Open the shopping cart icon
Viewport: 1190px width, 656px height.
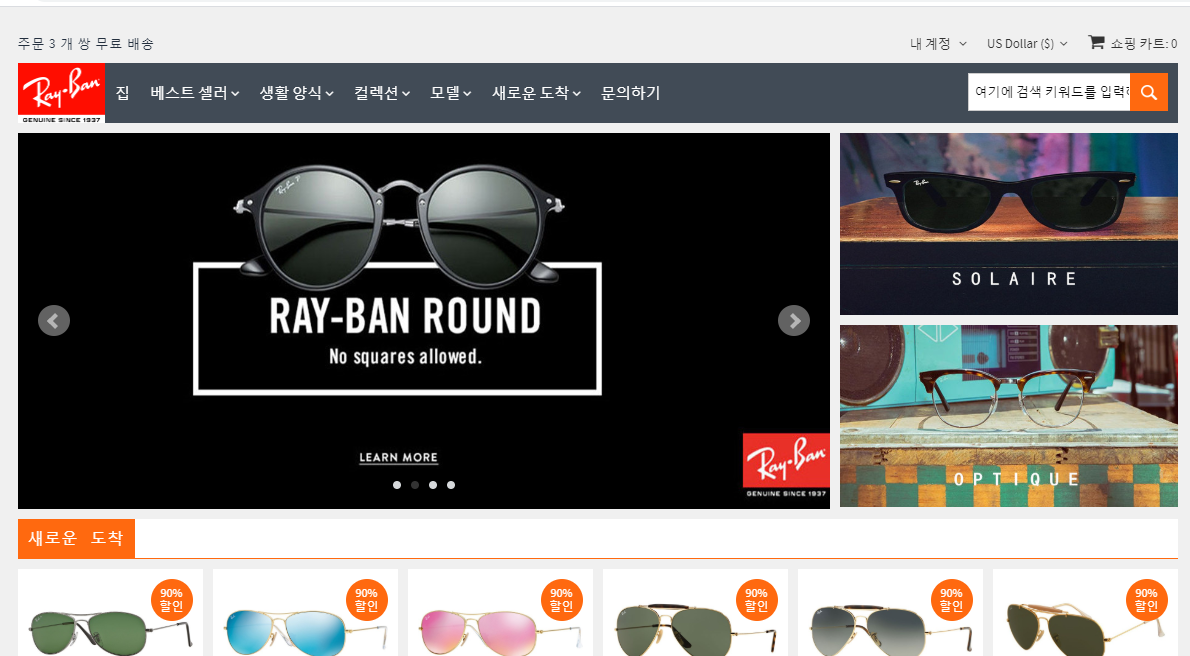(1096, 42)
